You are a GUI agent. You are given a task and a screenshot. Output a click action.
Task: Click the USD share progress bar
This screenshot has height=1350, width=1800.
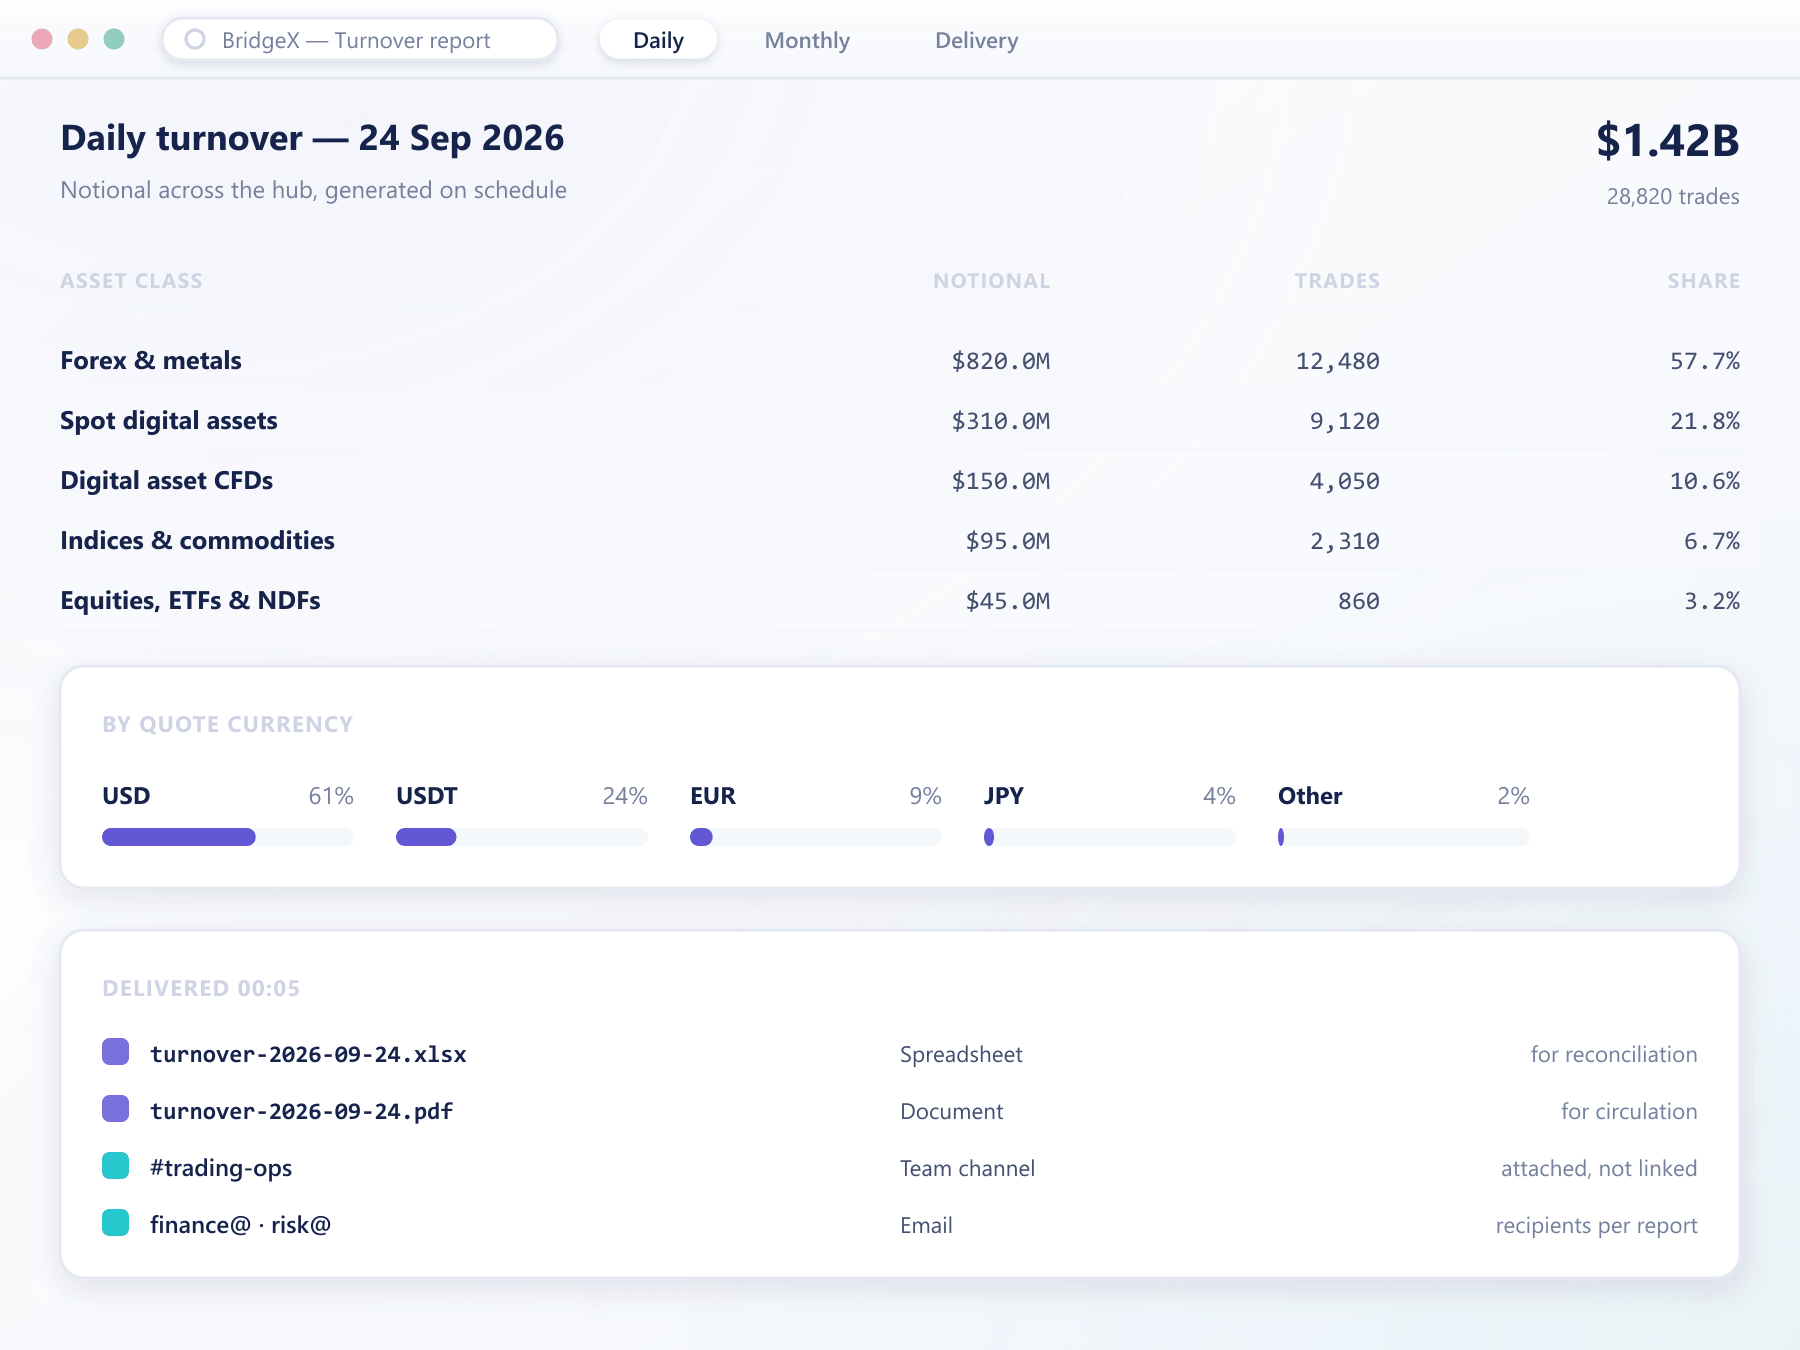click(228, 837)
